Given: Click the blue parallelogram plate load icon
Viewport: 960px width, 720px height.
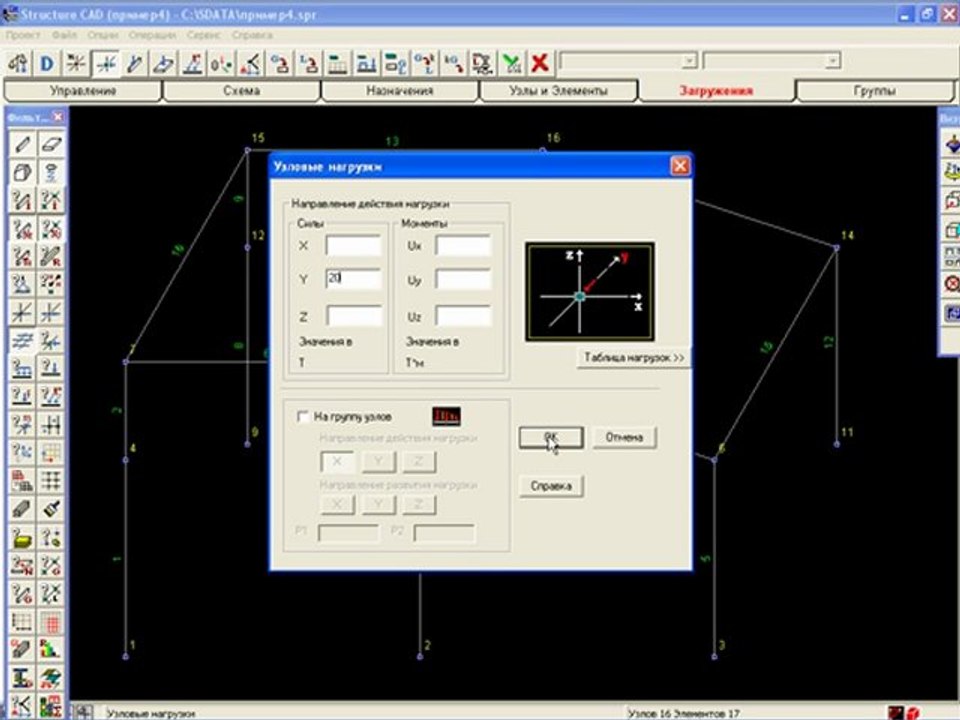Looking at the screenshot, I should [x=163, y=63].
